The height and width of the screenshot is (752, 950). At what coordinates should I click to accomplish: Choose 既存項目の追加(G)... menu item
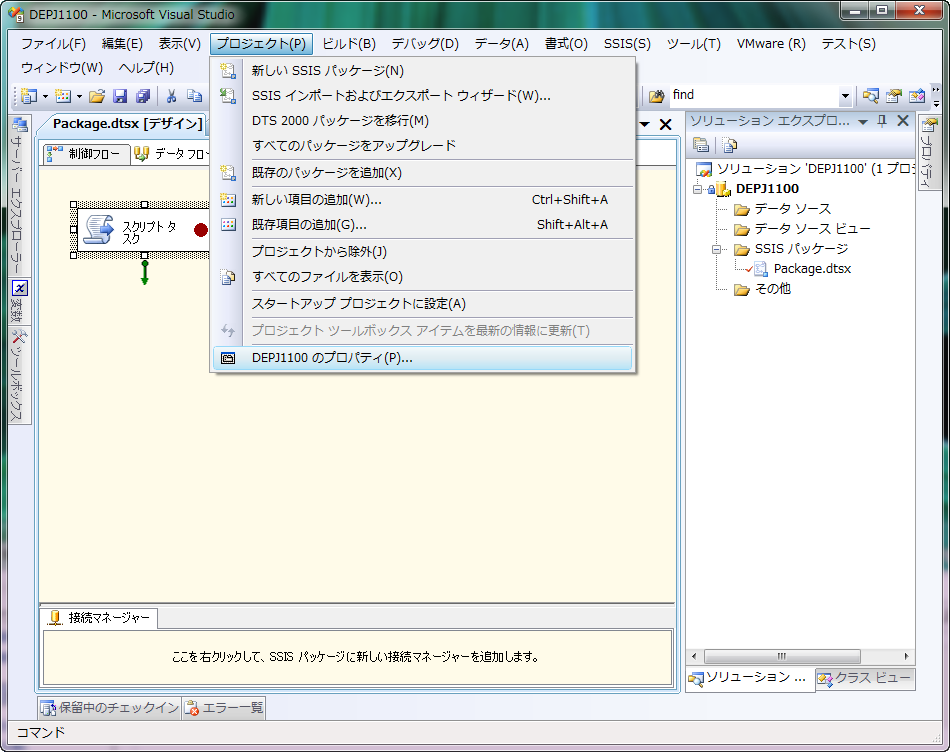[422, 224]
